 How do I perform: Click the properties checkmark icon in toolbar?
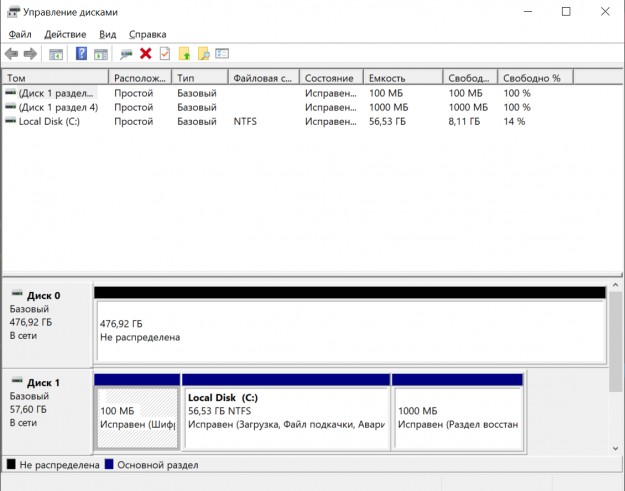[164, 53]
